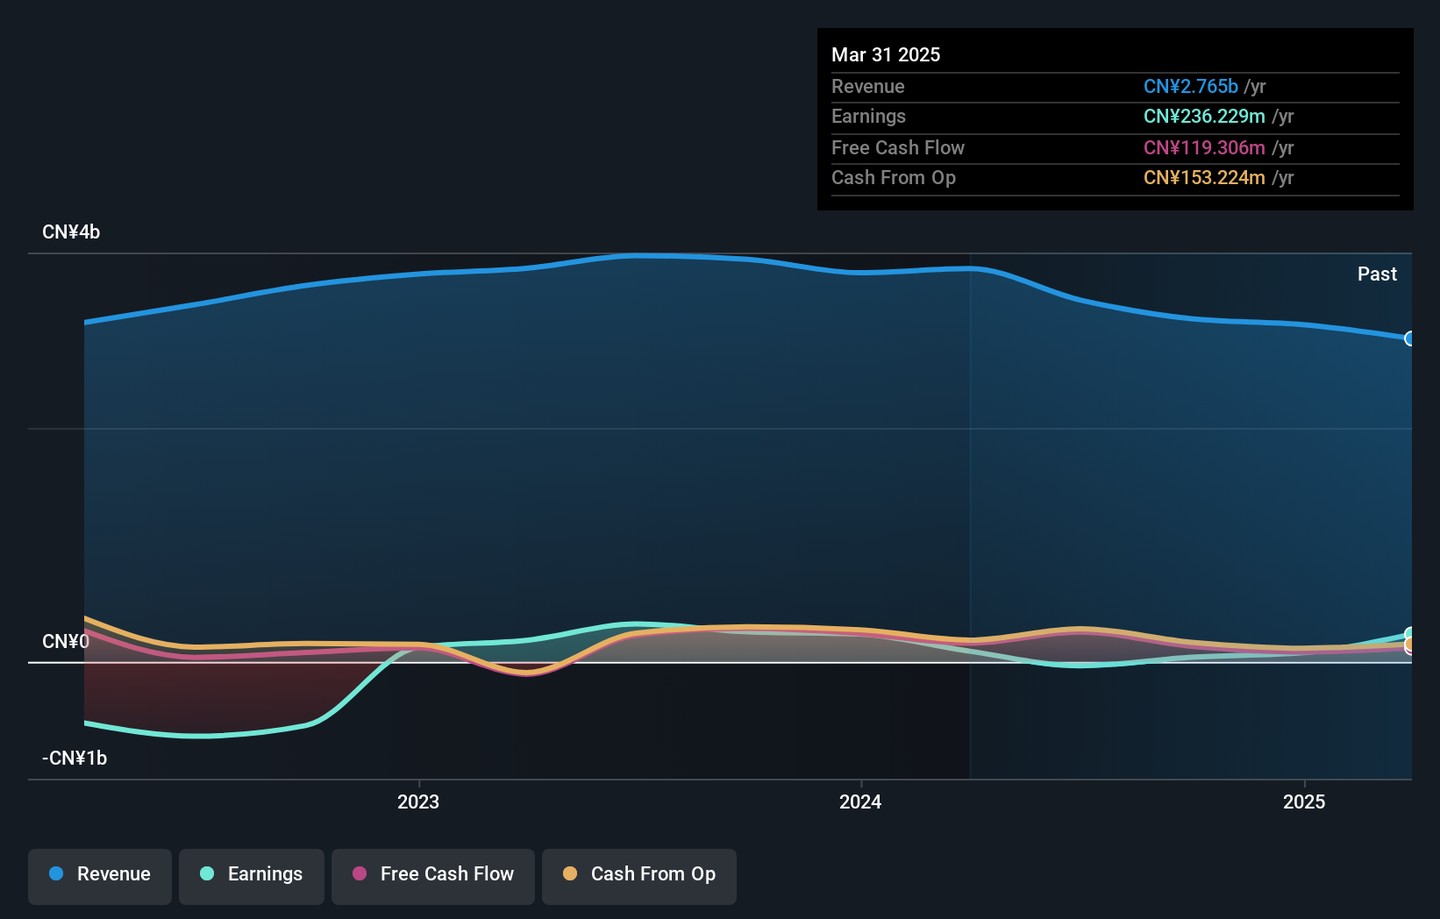Click the orange Cash From Op dot

[570, 874]
